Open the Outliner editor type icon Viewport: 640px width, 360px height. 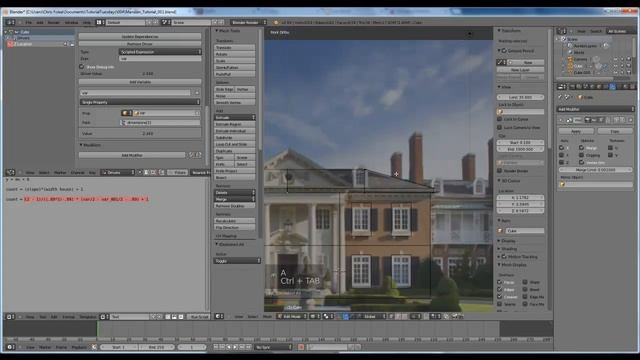point(562,31)
